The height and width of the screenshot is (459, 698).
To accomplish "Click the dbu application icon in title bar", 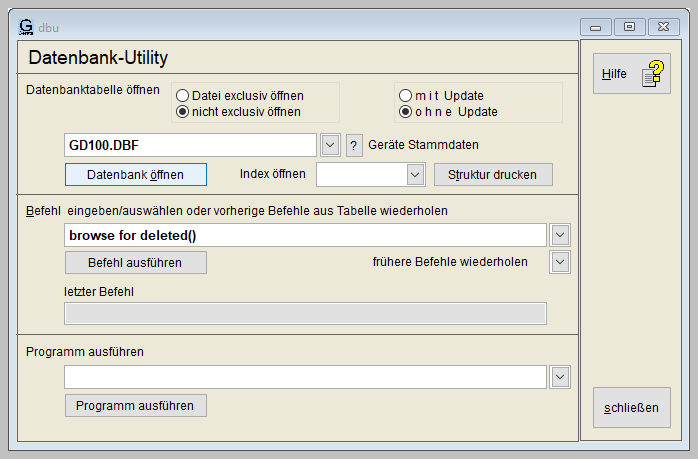I will coord(26,26).
